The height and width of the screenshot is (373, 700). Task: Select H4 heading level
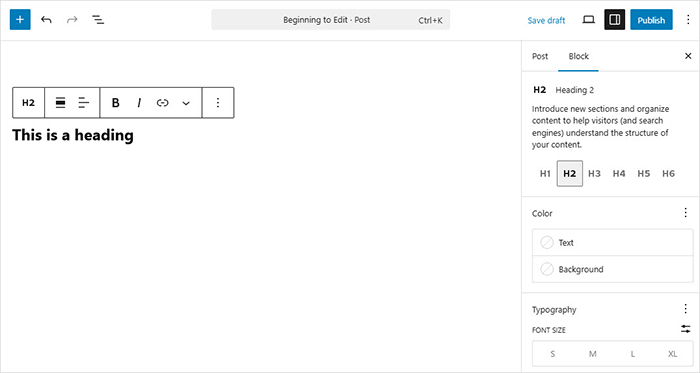619,174
